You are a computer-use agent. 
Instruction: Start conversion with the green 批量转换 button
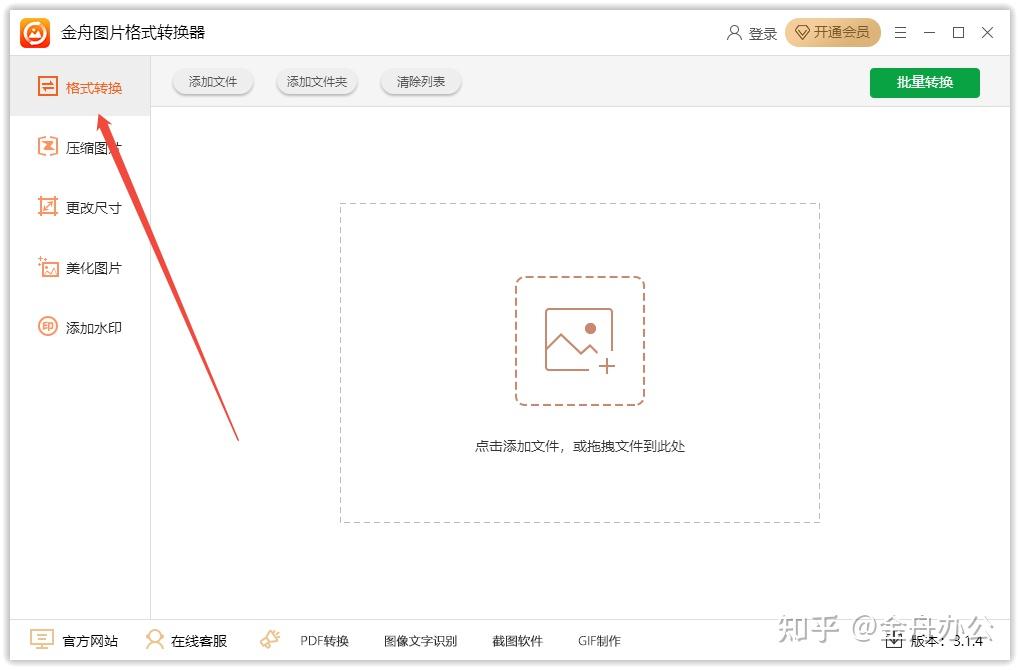click(924, 83)
